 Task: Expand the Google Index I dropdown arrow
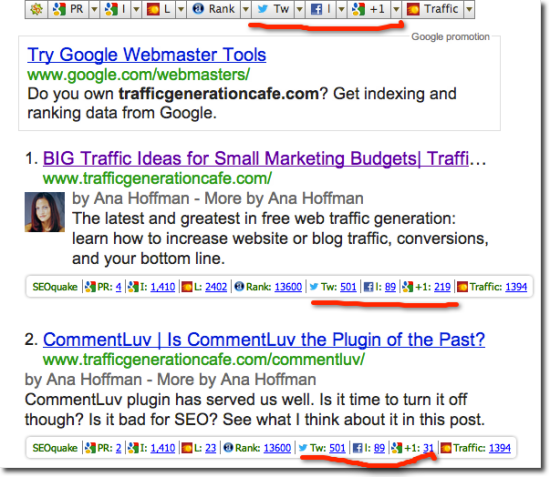tap(136, 9)
